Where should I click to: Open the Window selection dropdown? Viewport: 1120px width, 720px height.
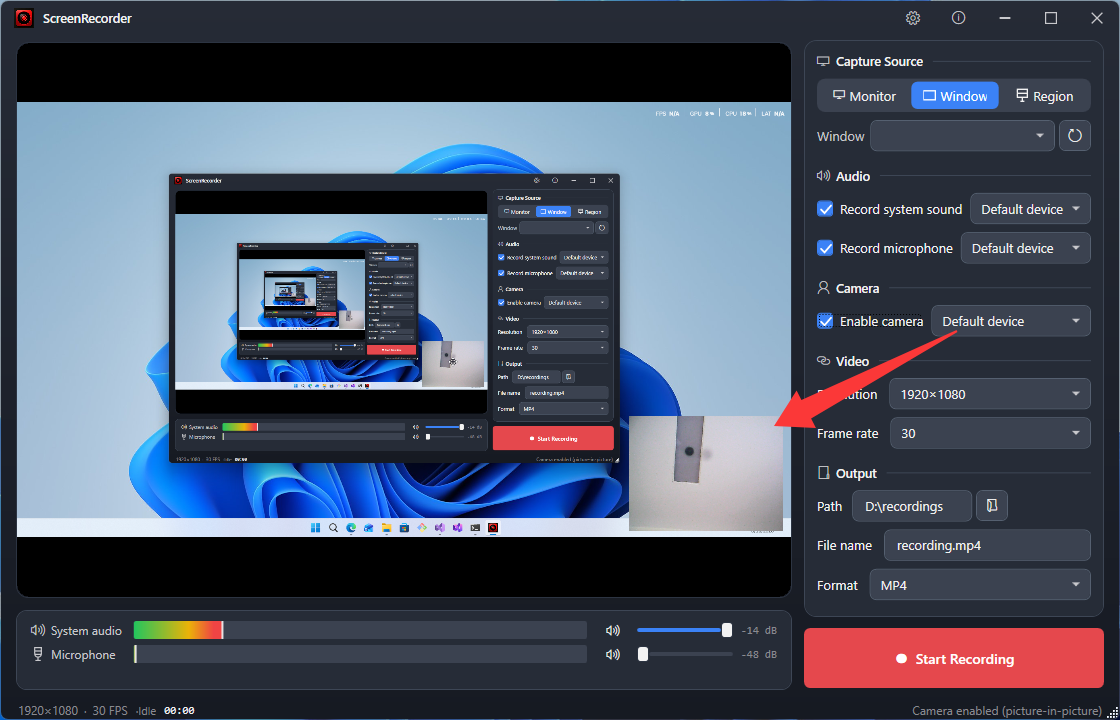pyautogui.click(x=962, y=136)
